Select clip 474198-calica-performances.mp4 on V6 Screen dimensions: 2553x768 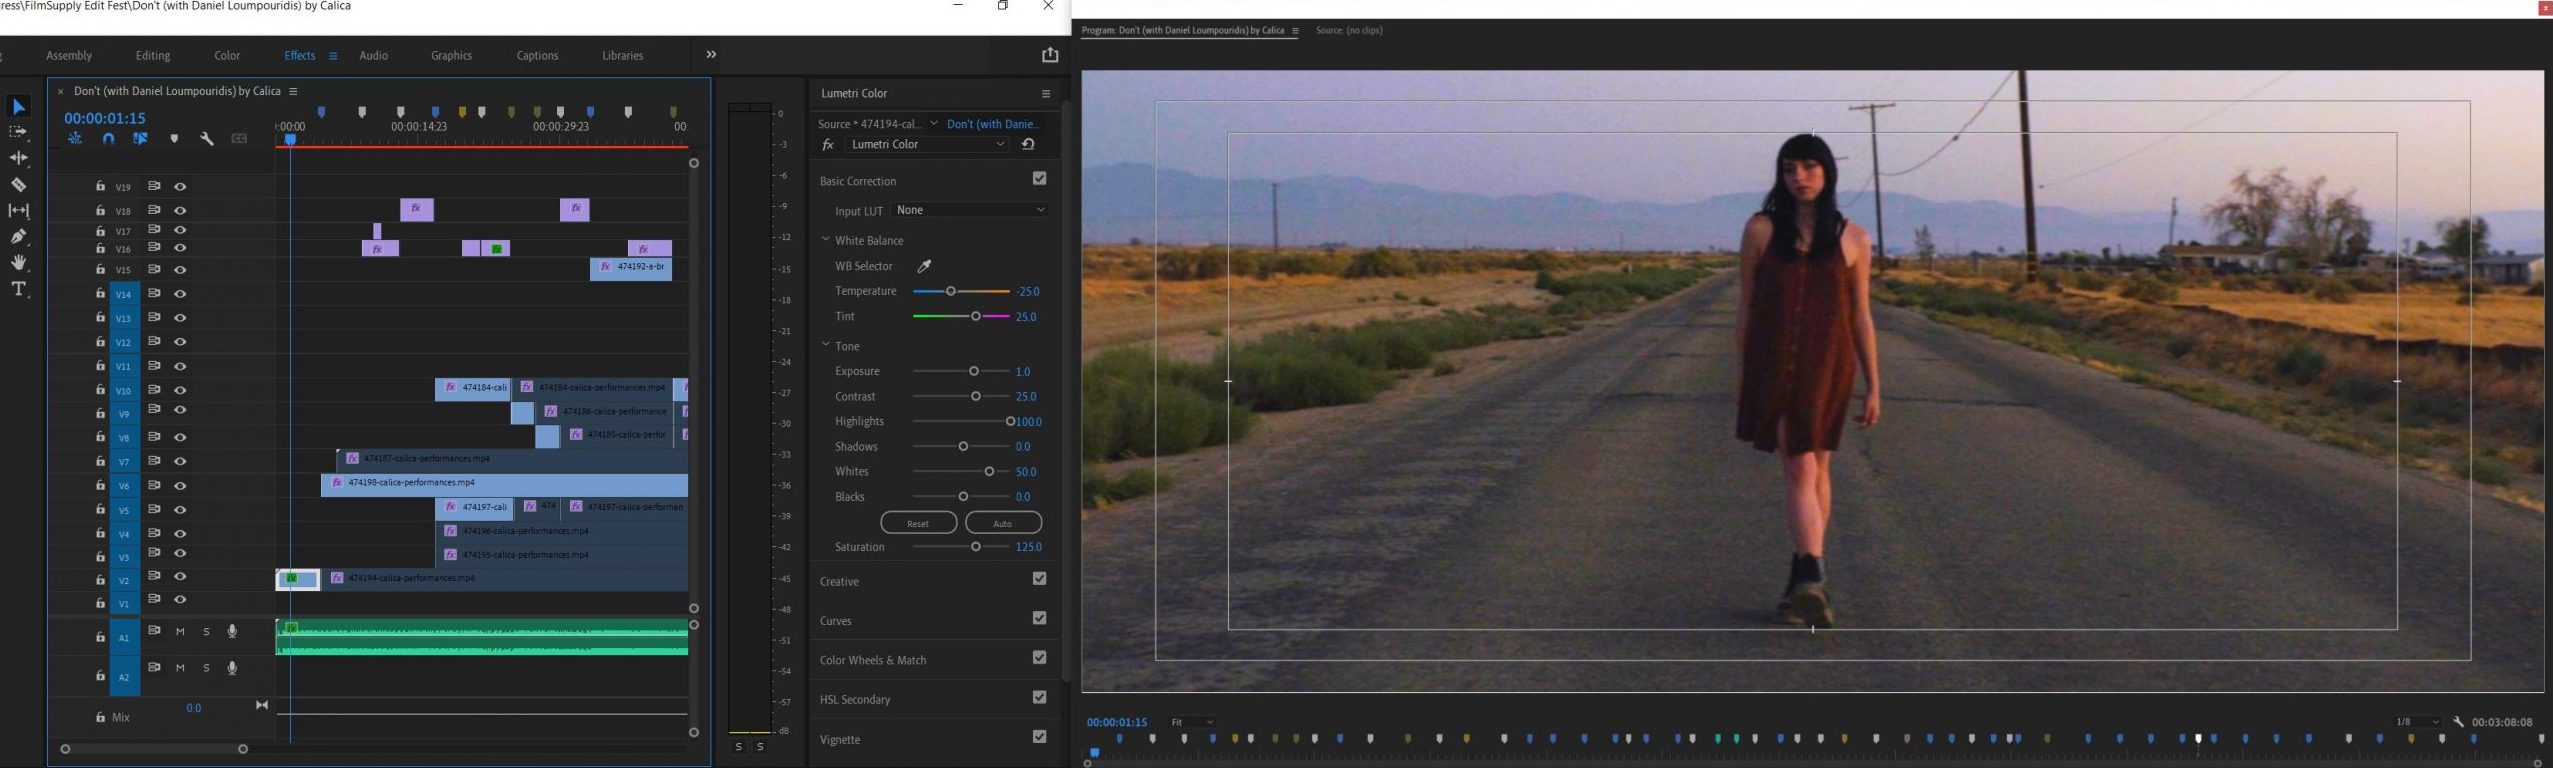click(504, 483)
